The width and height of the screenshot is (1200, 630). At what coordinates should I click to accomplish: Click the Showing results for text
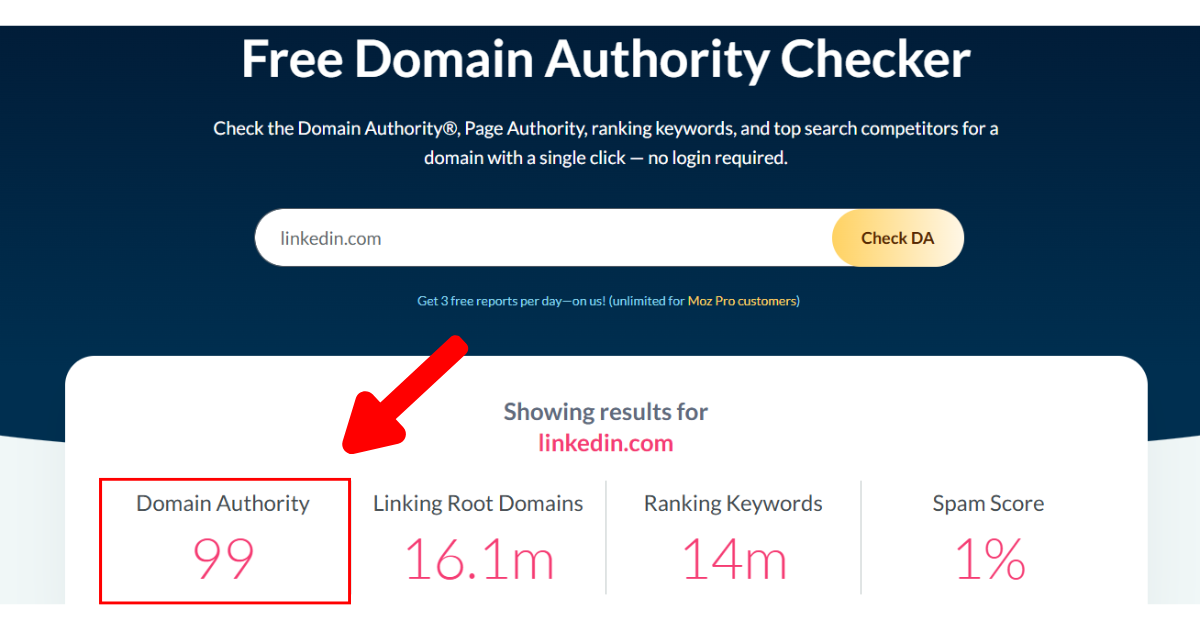[606, 412]
